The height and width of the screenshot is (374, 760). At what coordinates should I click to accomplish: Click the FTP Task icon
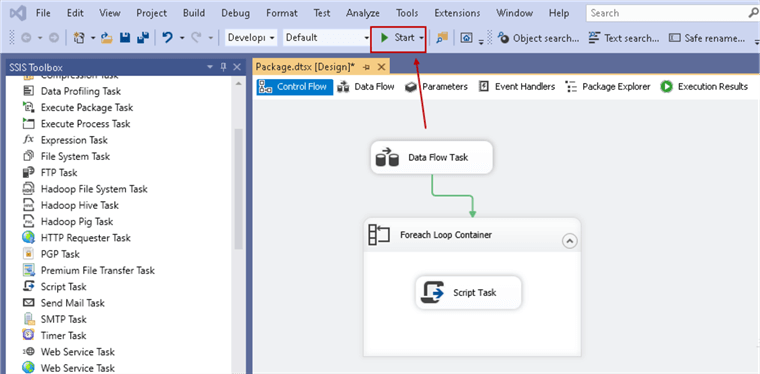coord(29,172)
